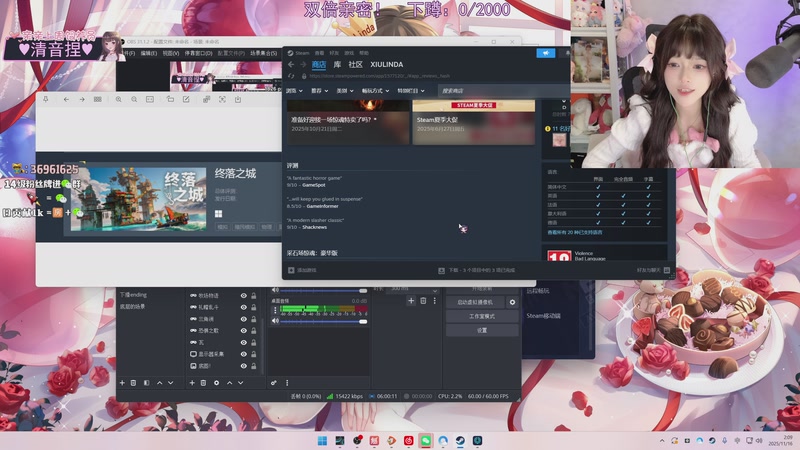Viewport: 800px width, 450px height.
Task: Toggle visibility of 三角洲 source
Action: click(x=243, y=319)
